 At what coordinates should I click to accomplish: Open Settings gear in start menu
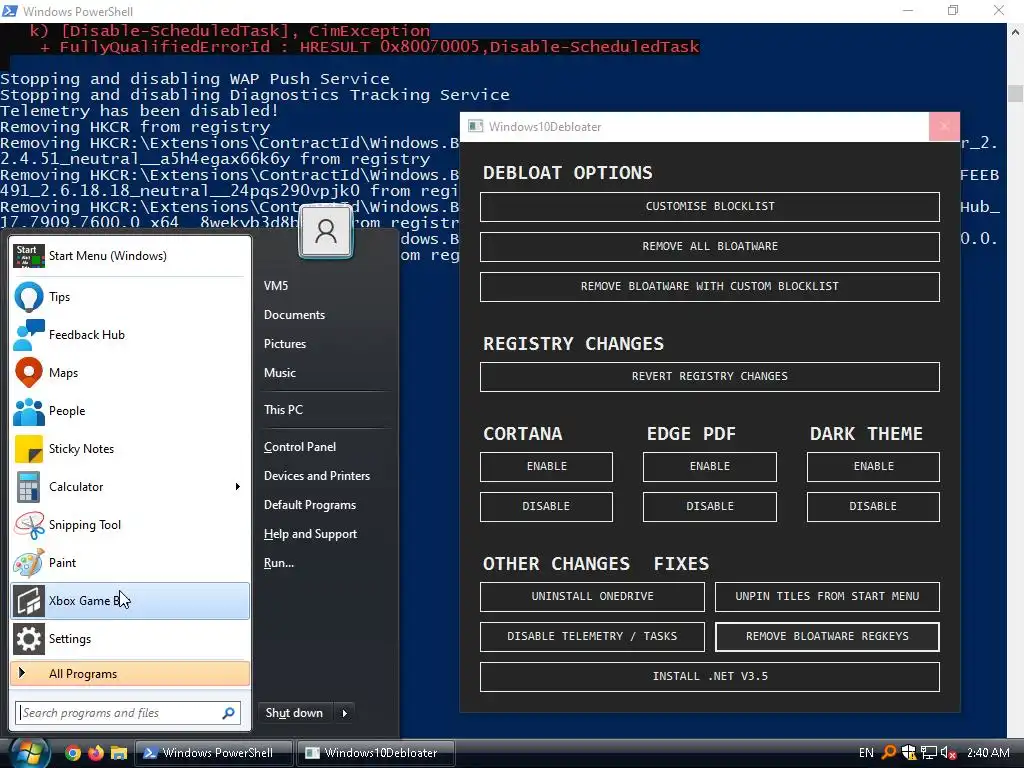29,639
